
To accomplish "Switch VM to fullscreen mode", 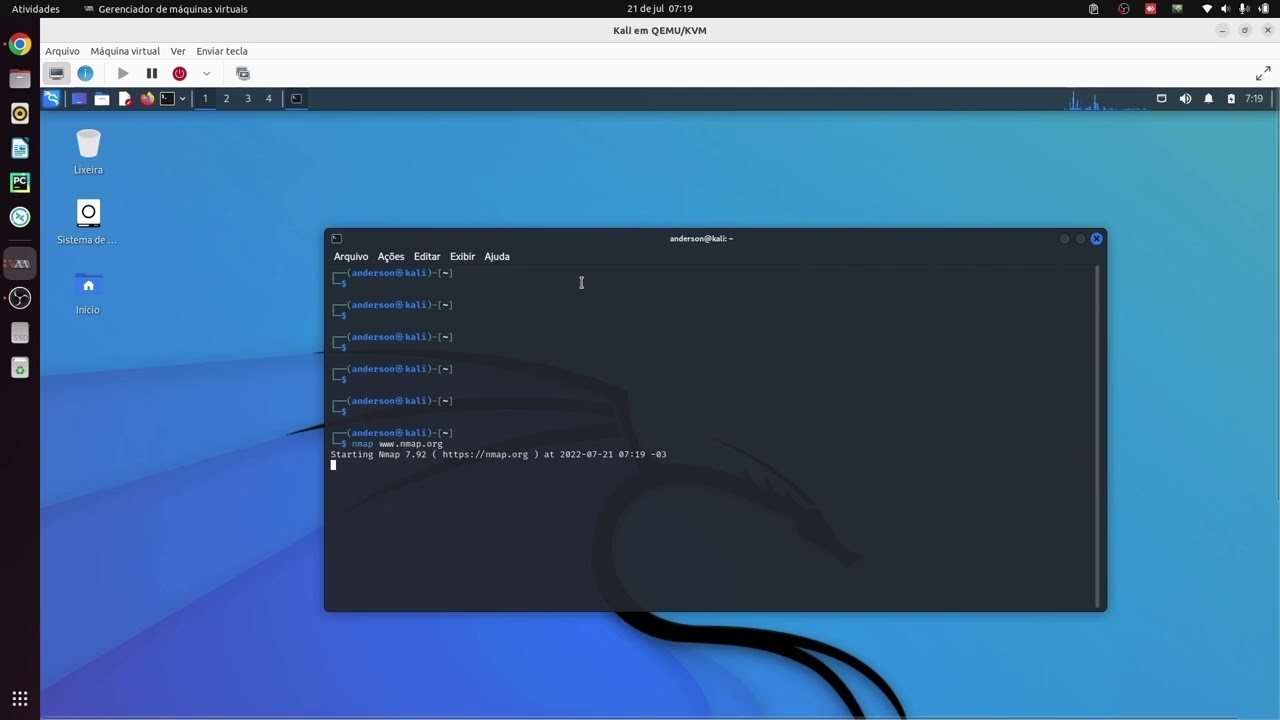I will [1263, 73].
